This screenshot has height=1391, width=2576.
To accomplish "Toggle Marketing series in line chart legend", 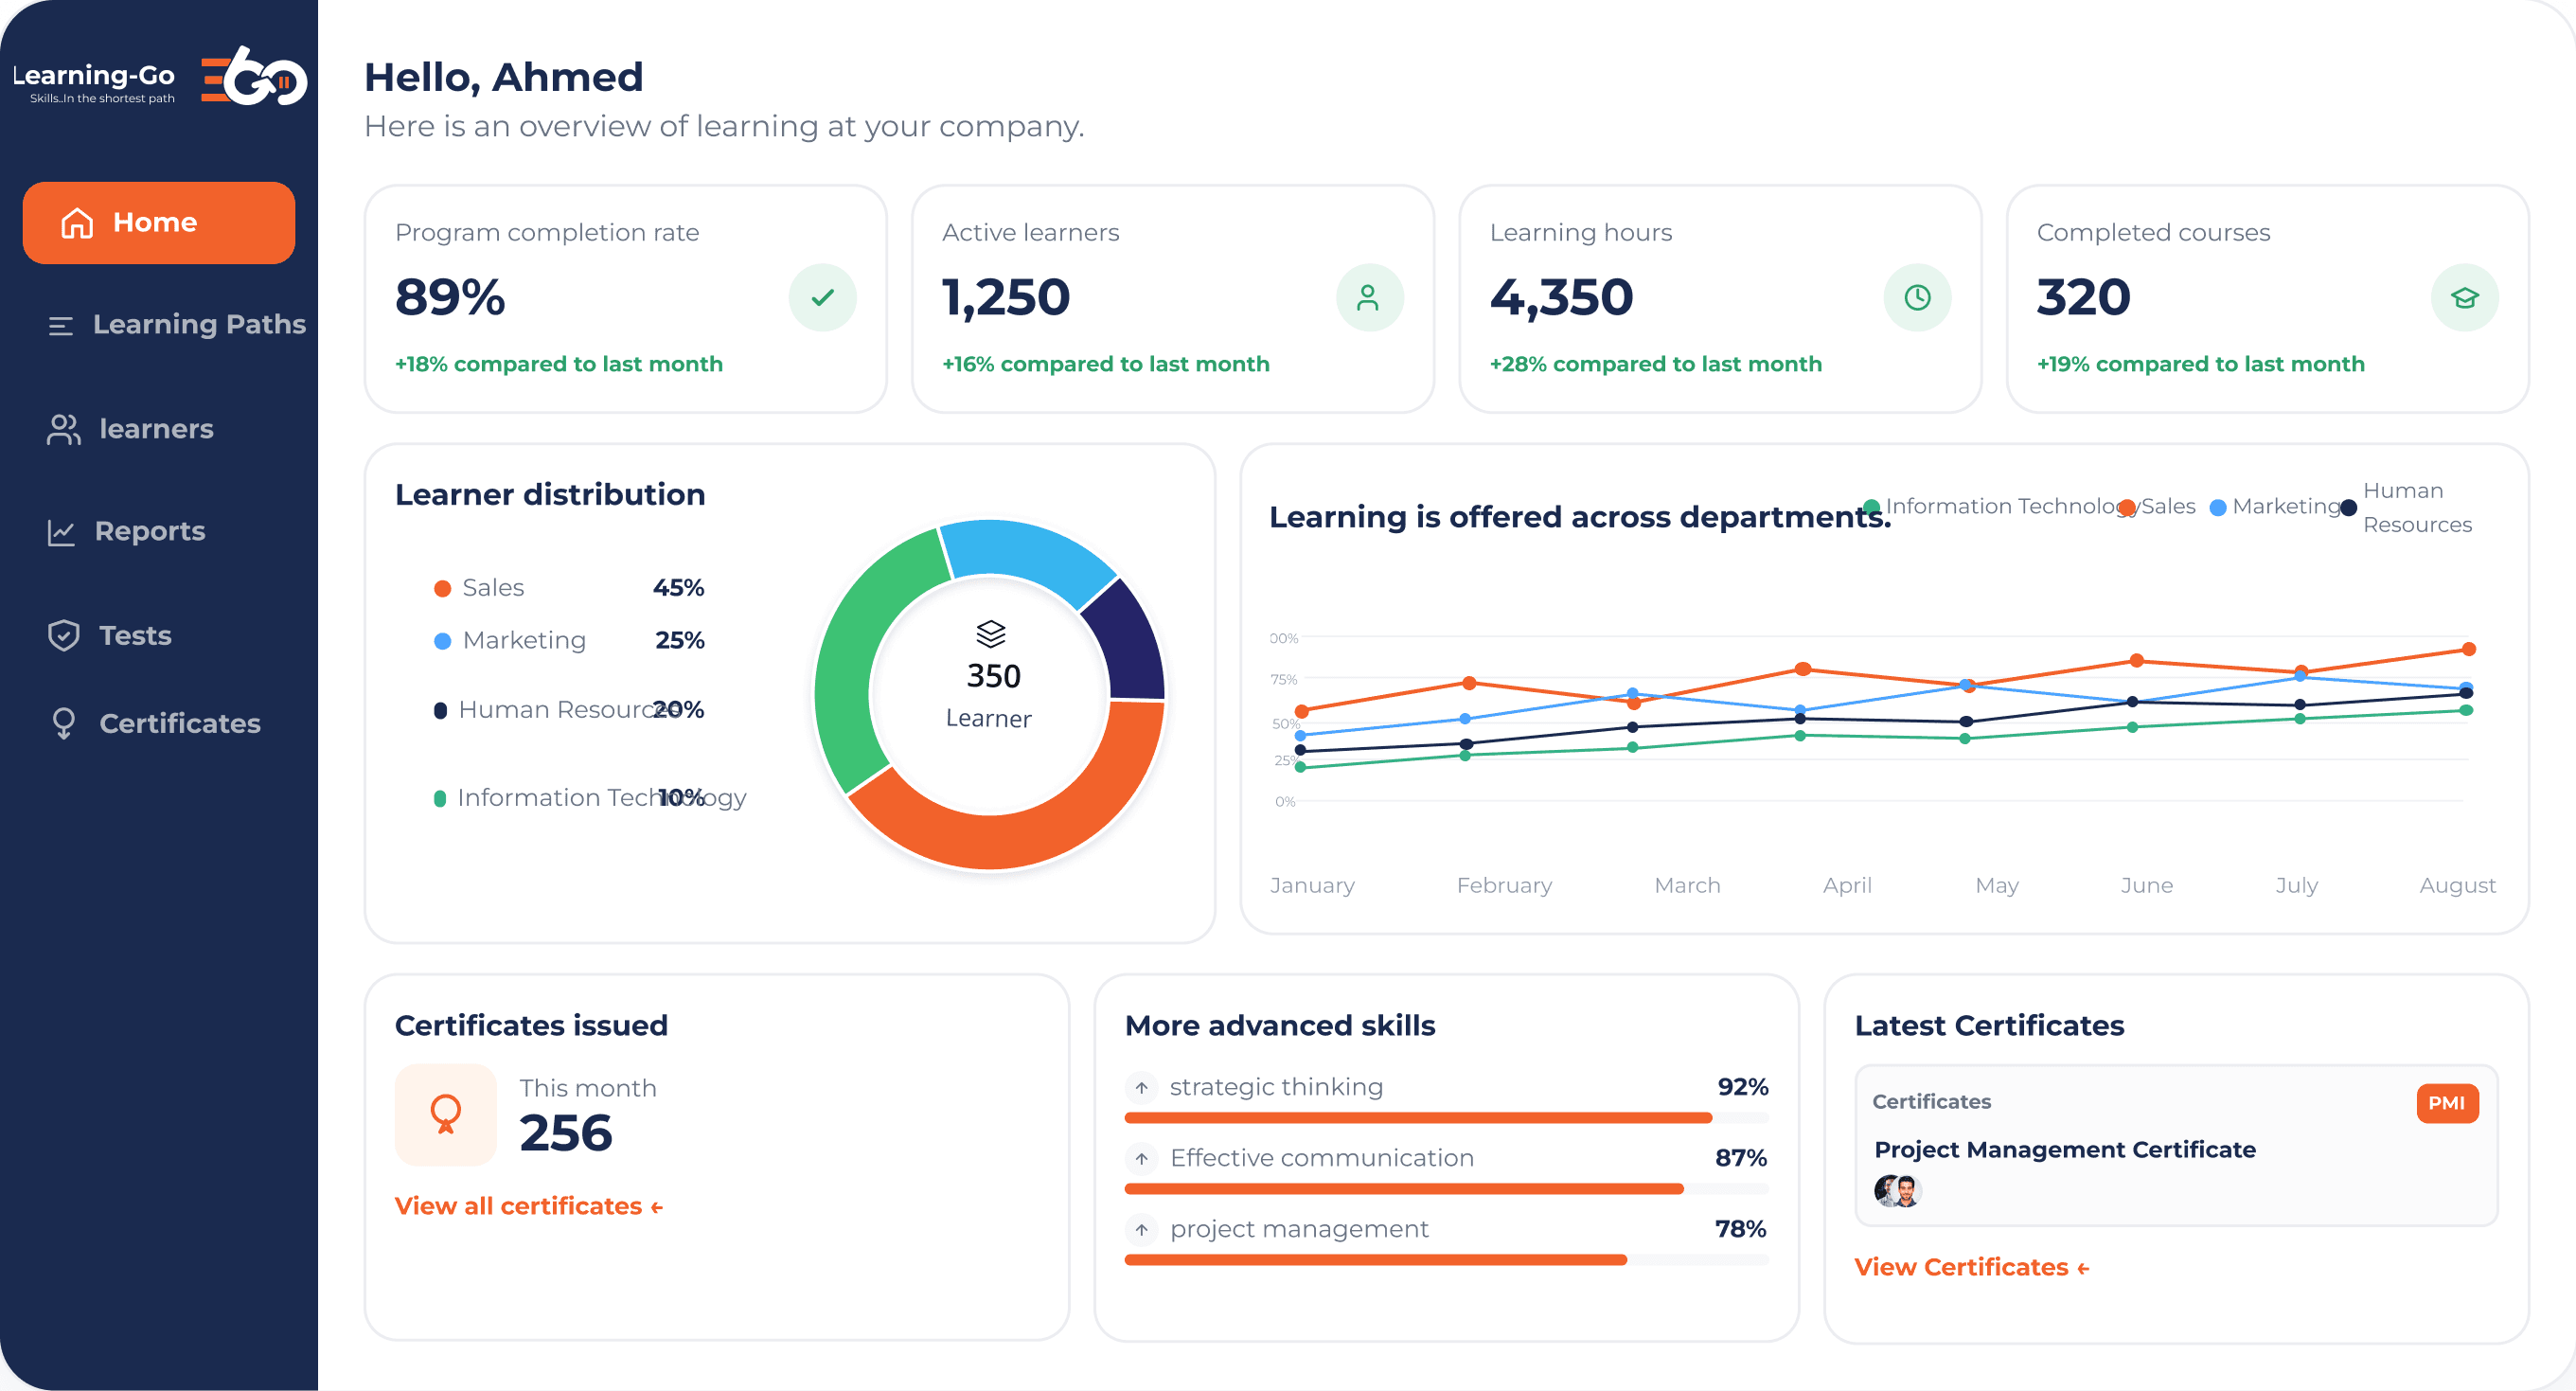I will (x=2275, y=507).
